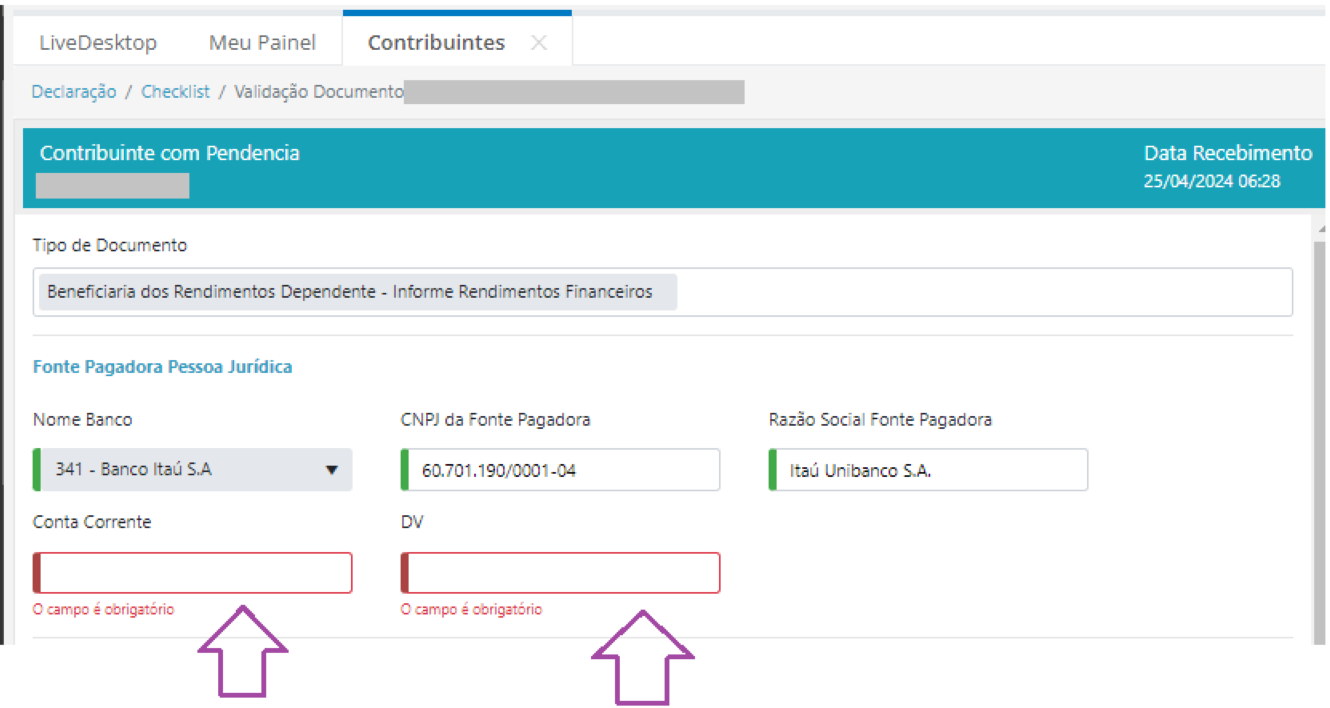Viewport: 1330px width, 708px height.
Task: Click the Conta Corrente required-field error message
Action: point(104,609)
